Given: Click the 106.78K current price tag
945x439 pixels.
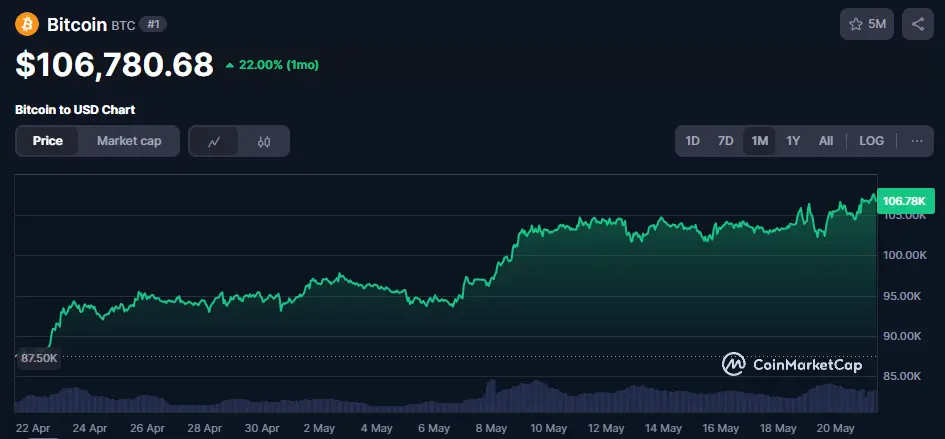Looking at the screenshot, I should pyautogui.click(x=905, y=201).
